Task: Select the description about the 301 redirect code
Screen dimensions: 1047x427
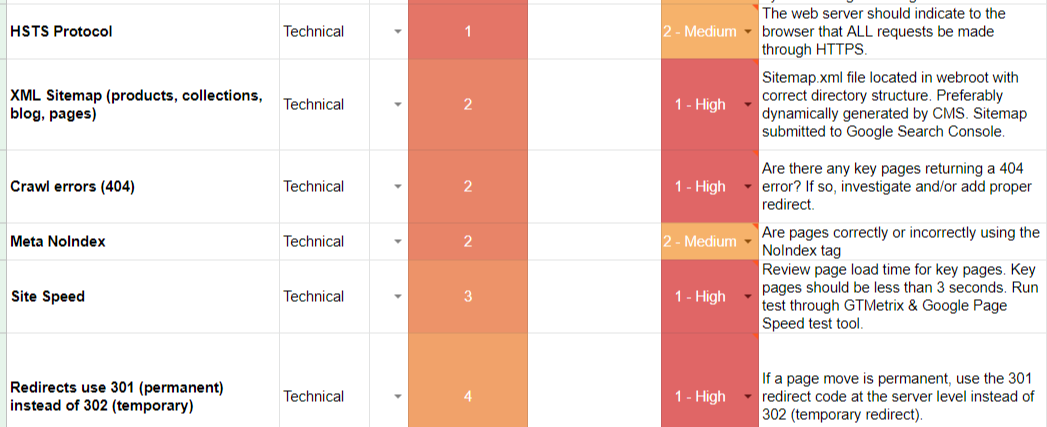Action: pos(900,396)
